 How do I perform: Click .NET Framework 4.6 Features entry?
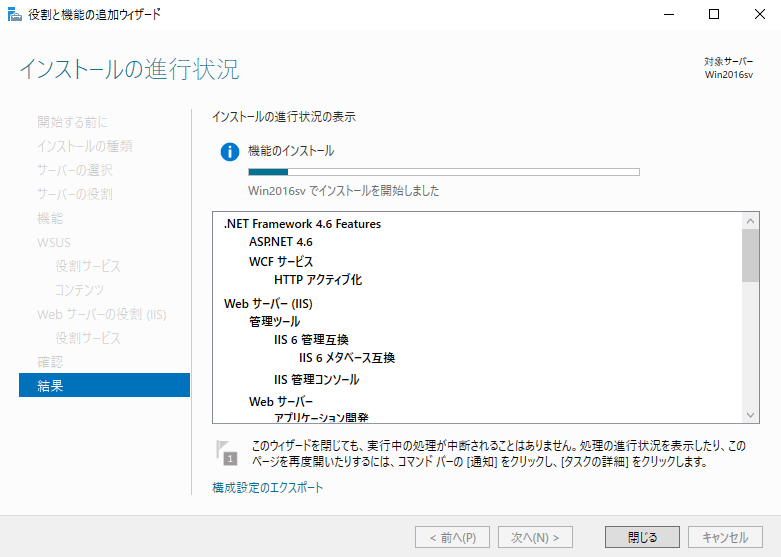coord(302,224)
